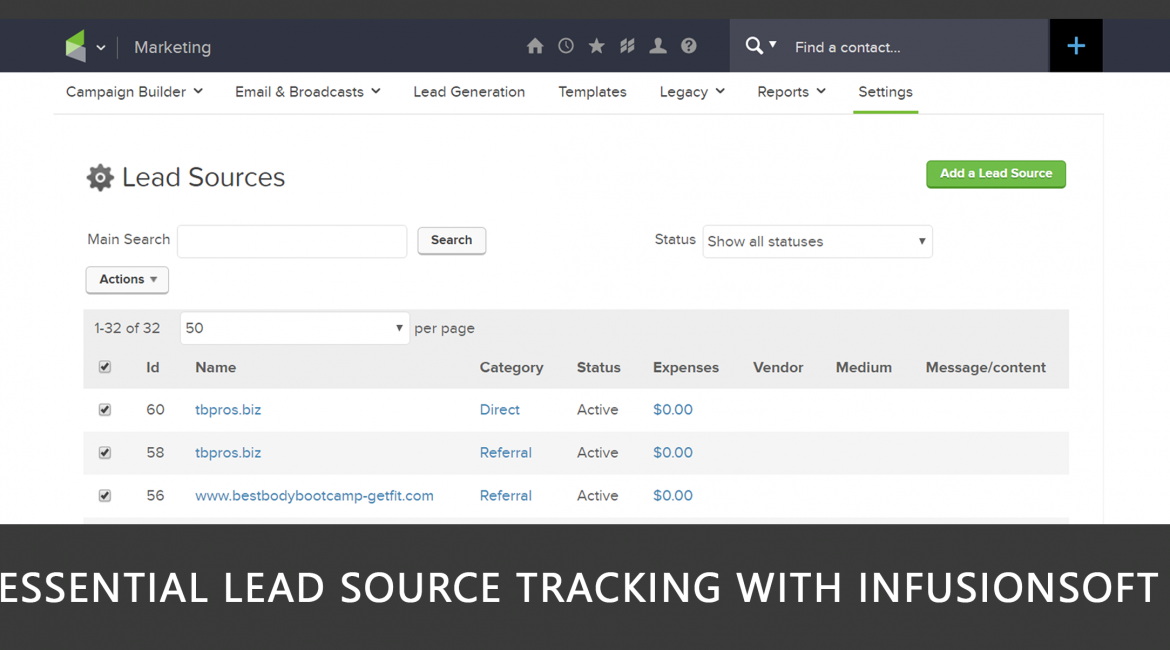The width and height of the screenshot is (1170, 650).
Task: Click the Home icon in header
Action: [x=535, y=46]
